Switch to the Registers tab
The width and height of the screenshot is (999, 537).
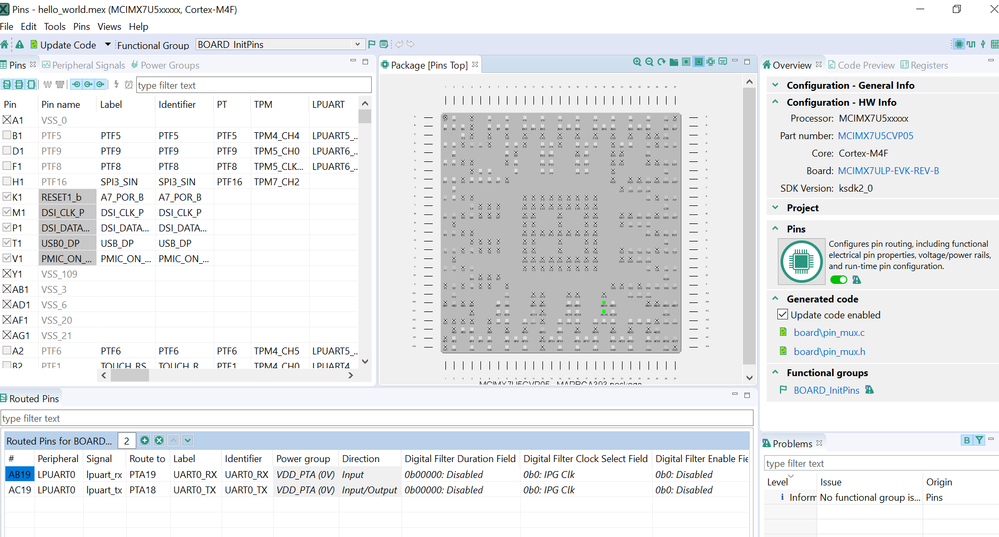924,65
